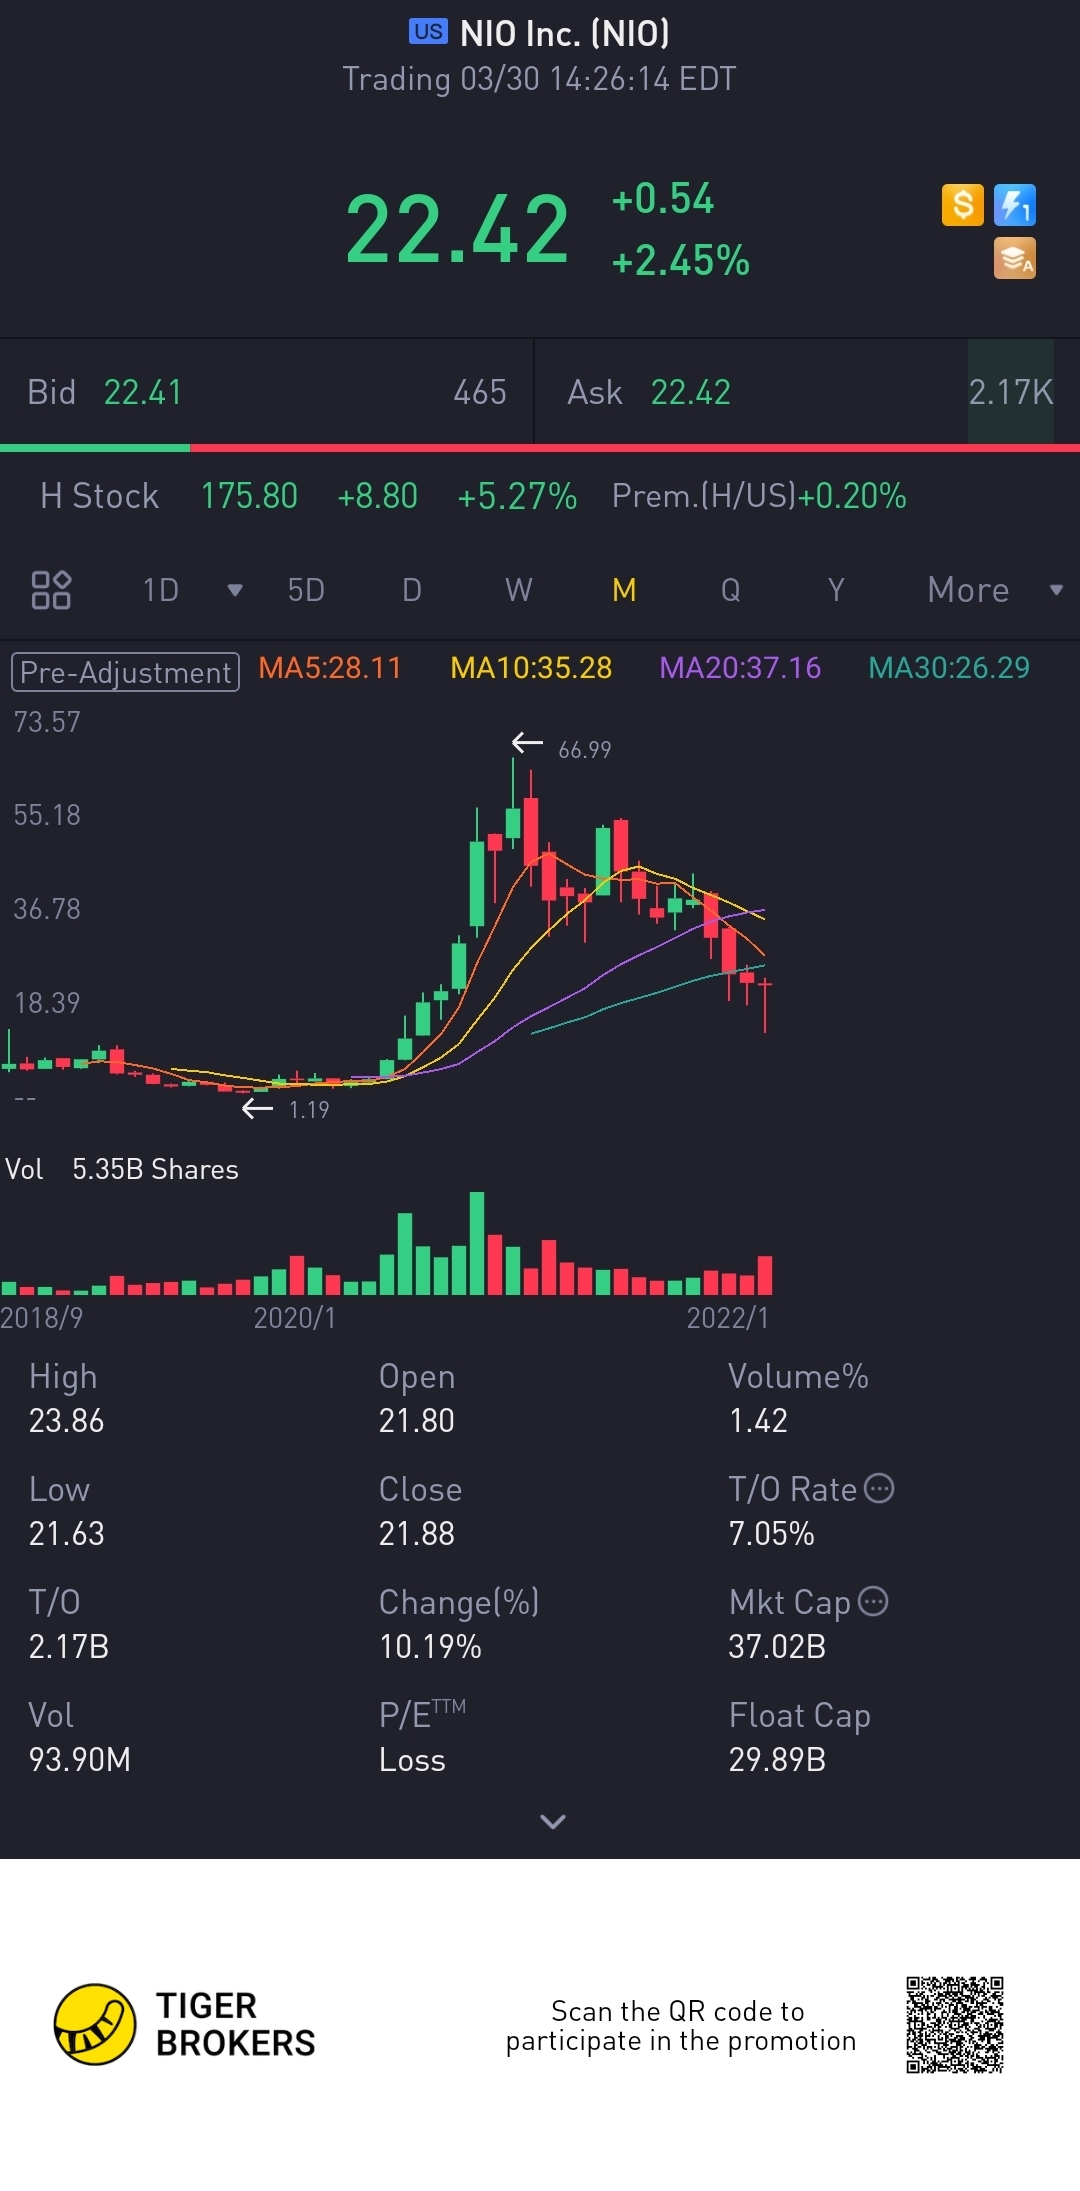The width and height of the screenshot is (1080, 2191).
Task: Collapse stock details with the chevron
Action: (x=553, y=1821)
